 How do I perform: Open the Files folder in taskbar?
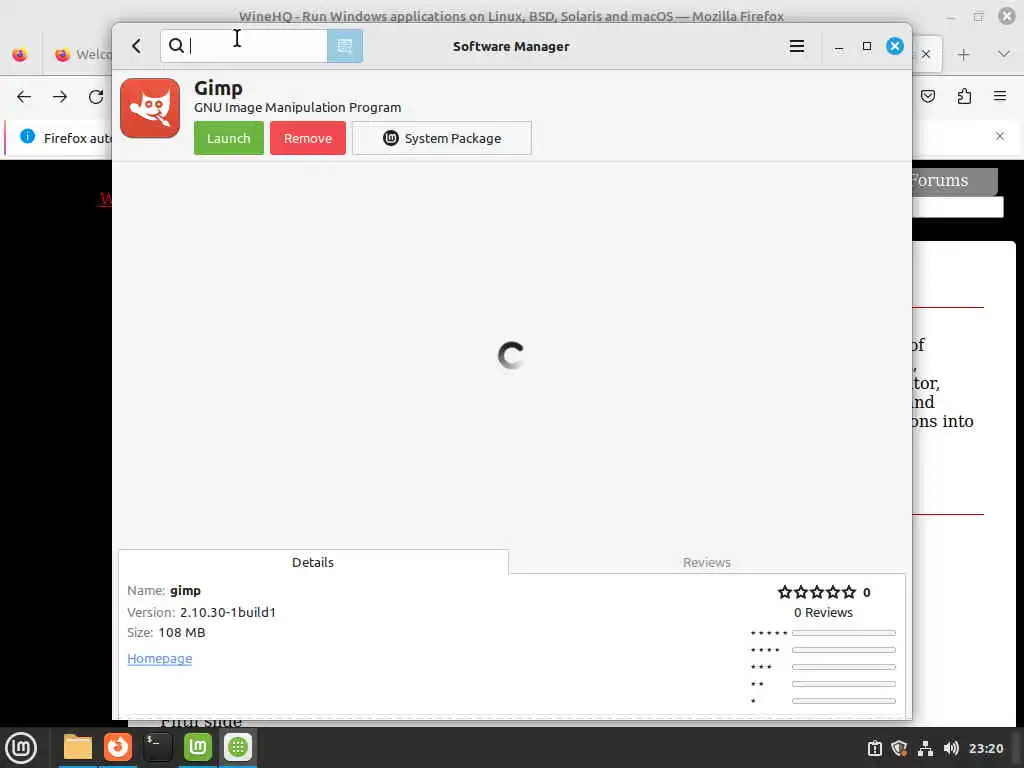[x=78, y=747]
